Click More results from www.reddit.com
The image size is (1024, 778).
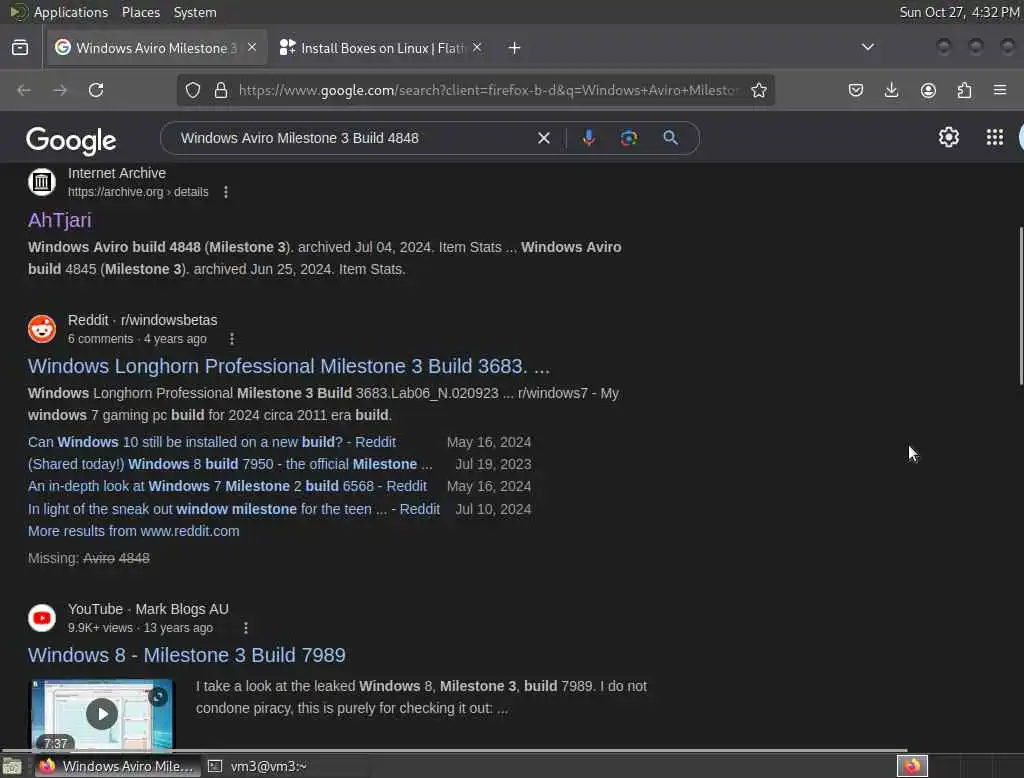click(133, 531)
